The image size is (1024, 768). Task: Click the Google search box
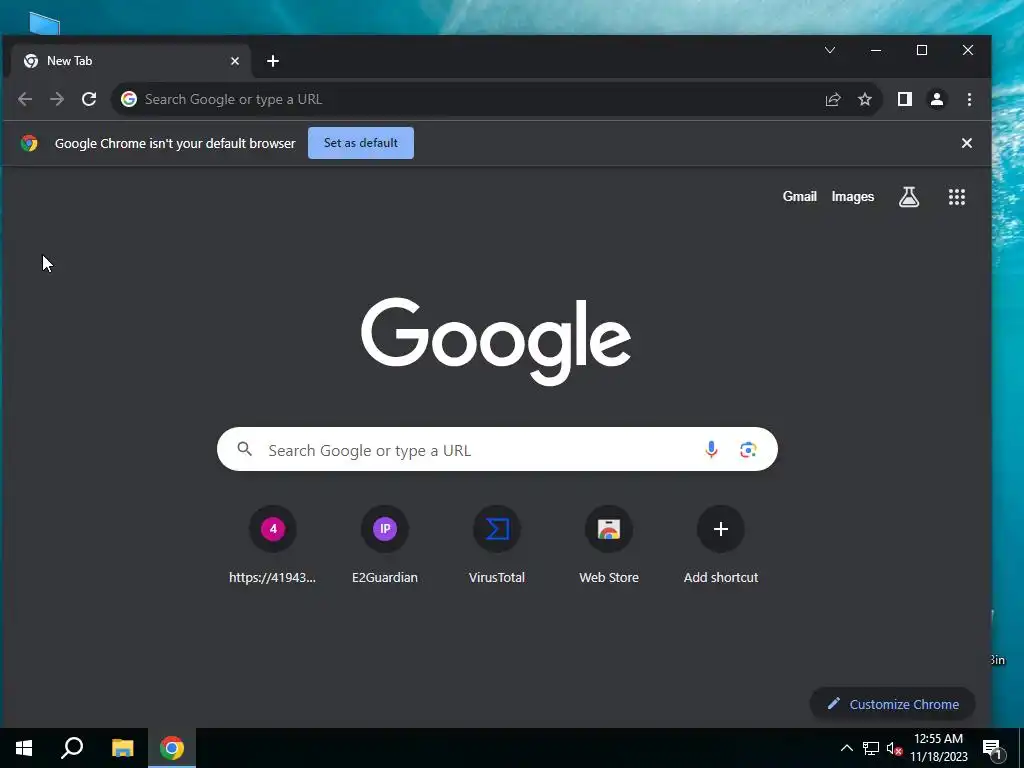497,449
